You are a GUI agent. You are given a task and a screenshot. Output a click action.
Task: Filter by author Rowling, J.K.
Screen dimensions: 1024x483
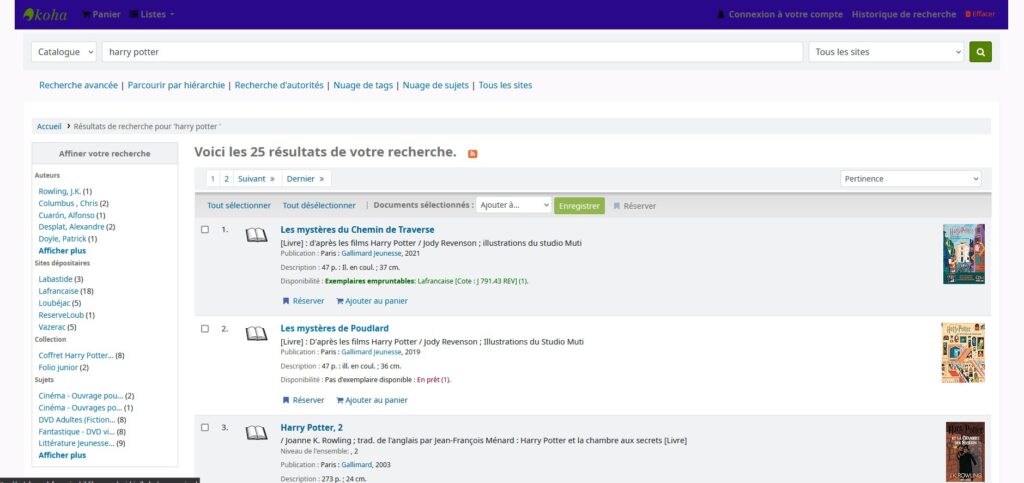59,191
